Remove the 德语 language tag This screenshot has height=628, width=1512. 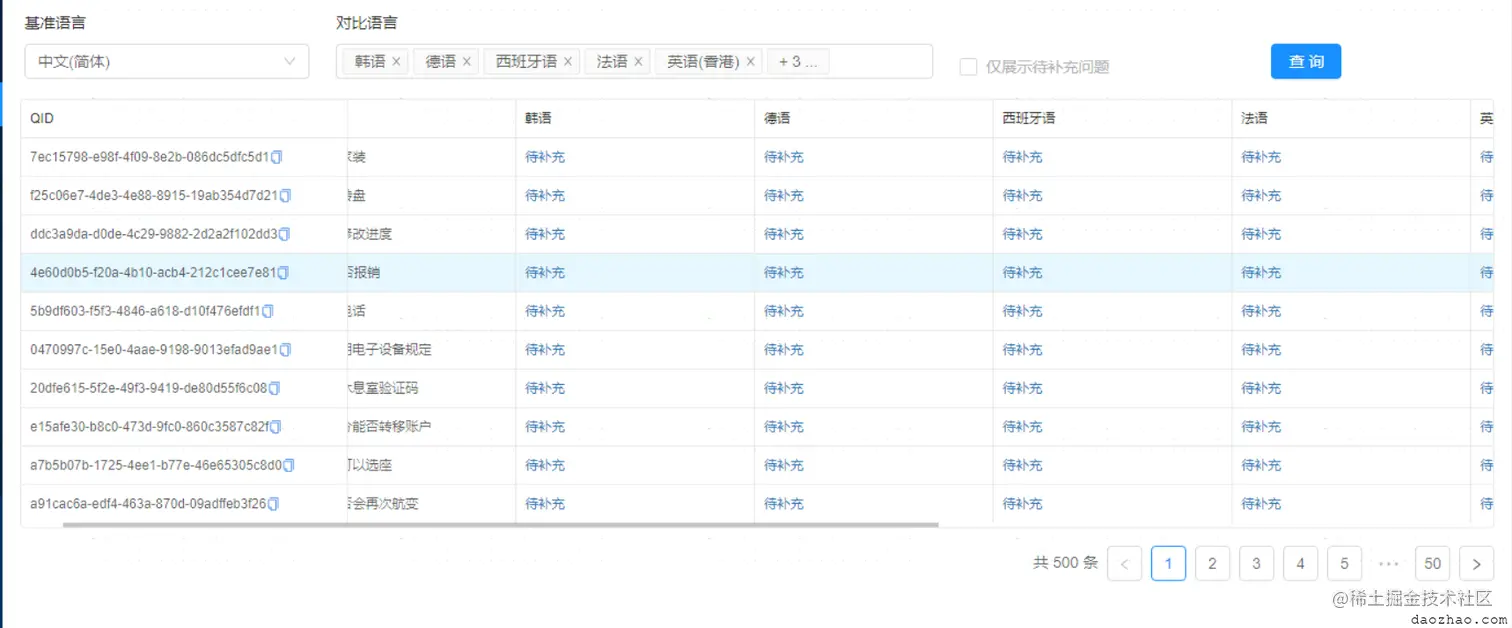(466, 62)
